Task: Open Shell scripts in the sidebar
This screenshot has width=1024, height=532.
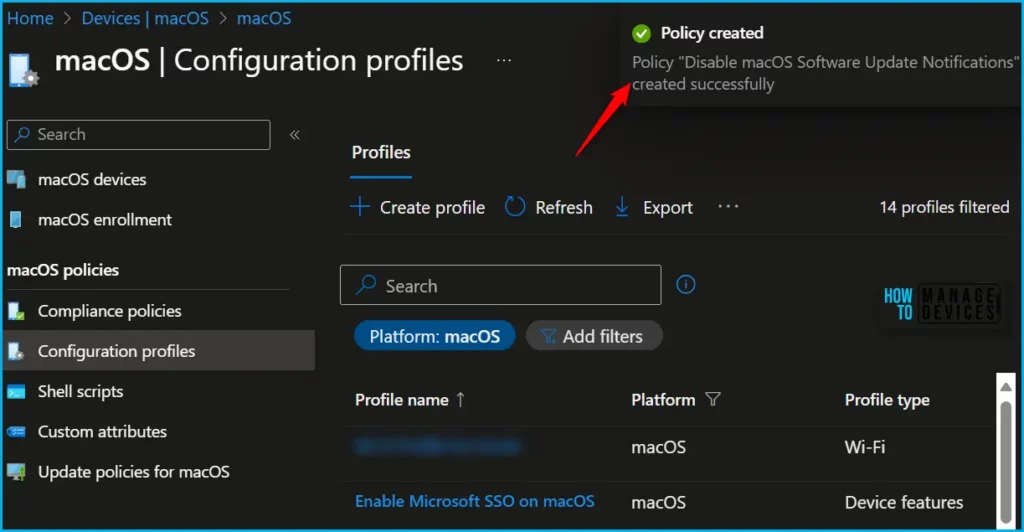Action: [80, 392]
